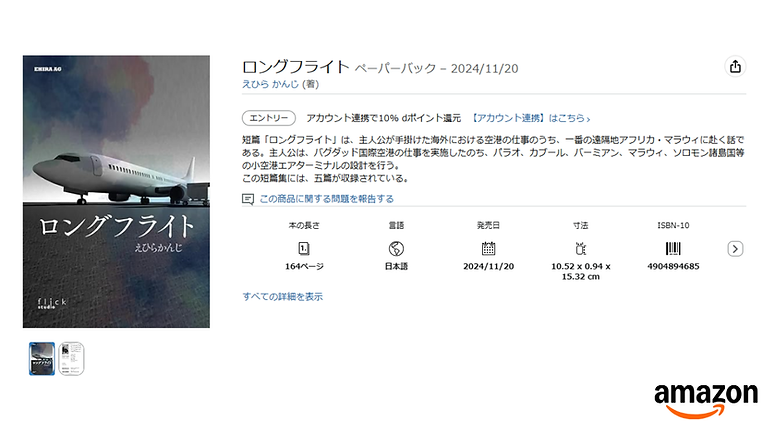Open すべての詳細を表示 link
The width and height of the screenshot is (775, 435).
(x=282, y=297)
